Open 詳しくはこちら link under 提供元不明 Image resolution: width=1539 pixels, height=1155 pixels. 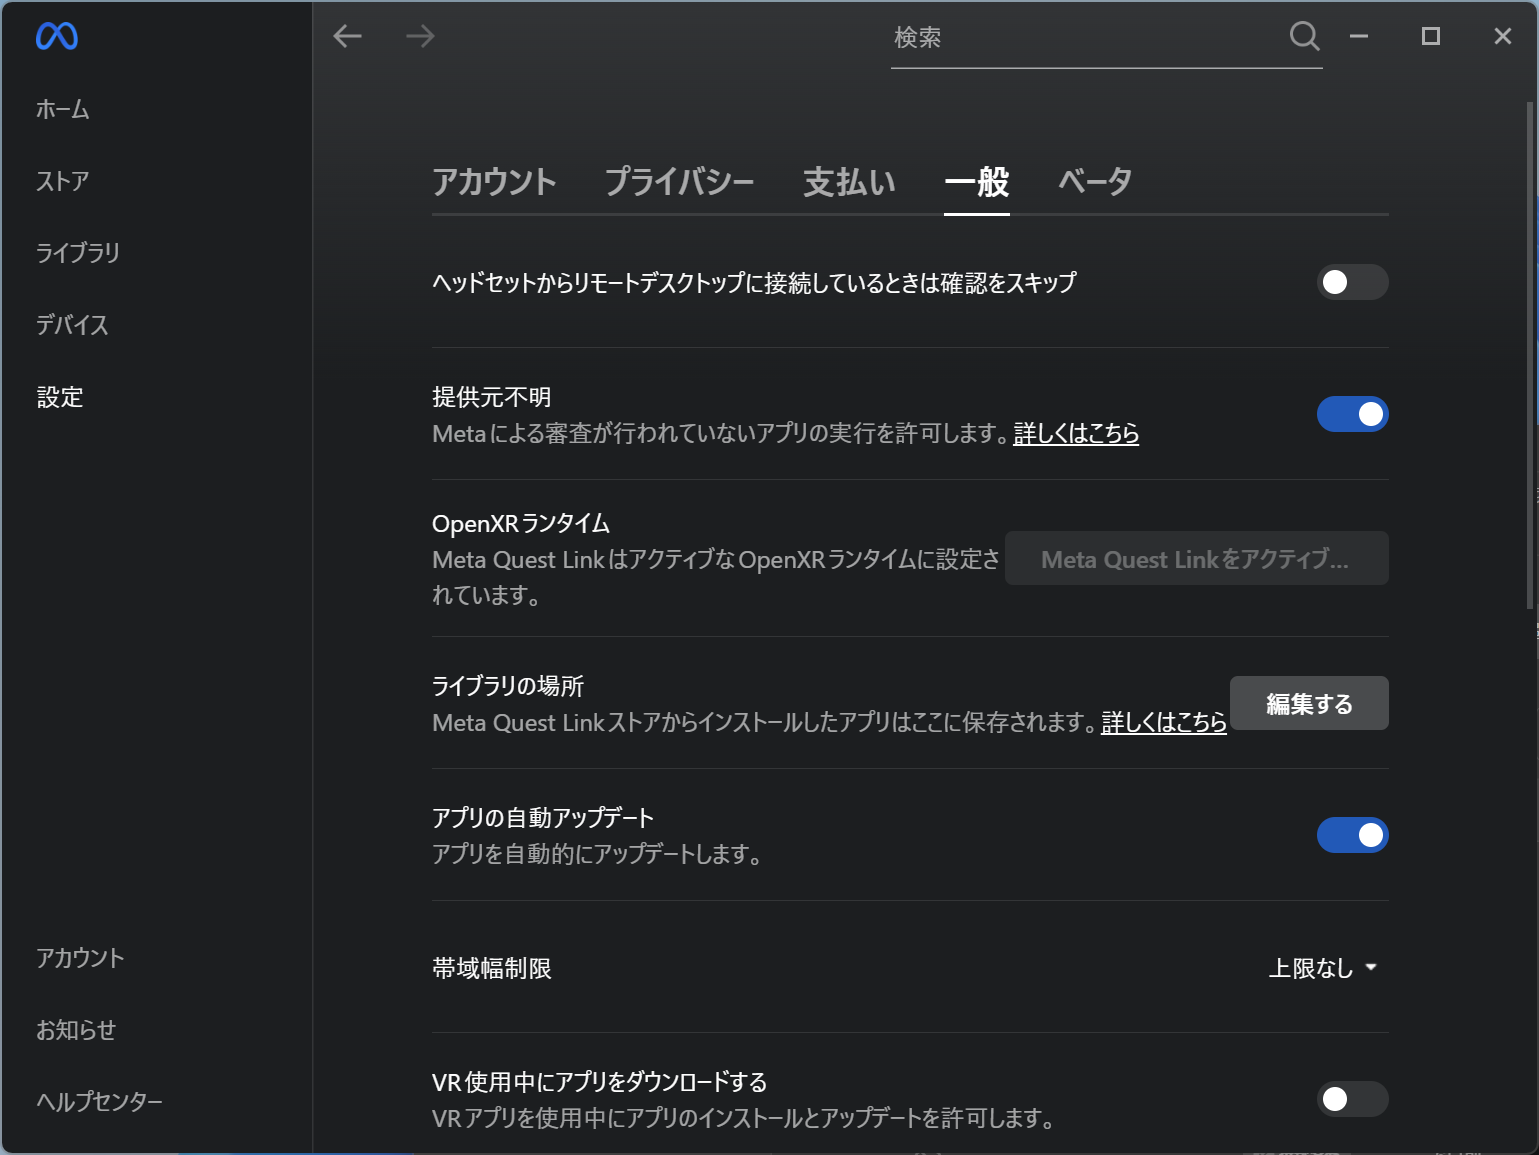click(x=1075, y=434)
